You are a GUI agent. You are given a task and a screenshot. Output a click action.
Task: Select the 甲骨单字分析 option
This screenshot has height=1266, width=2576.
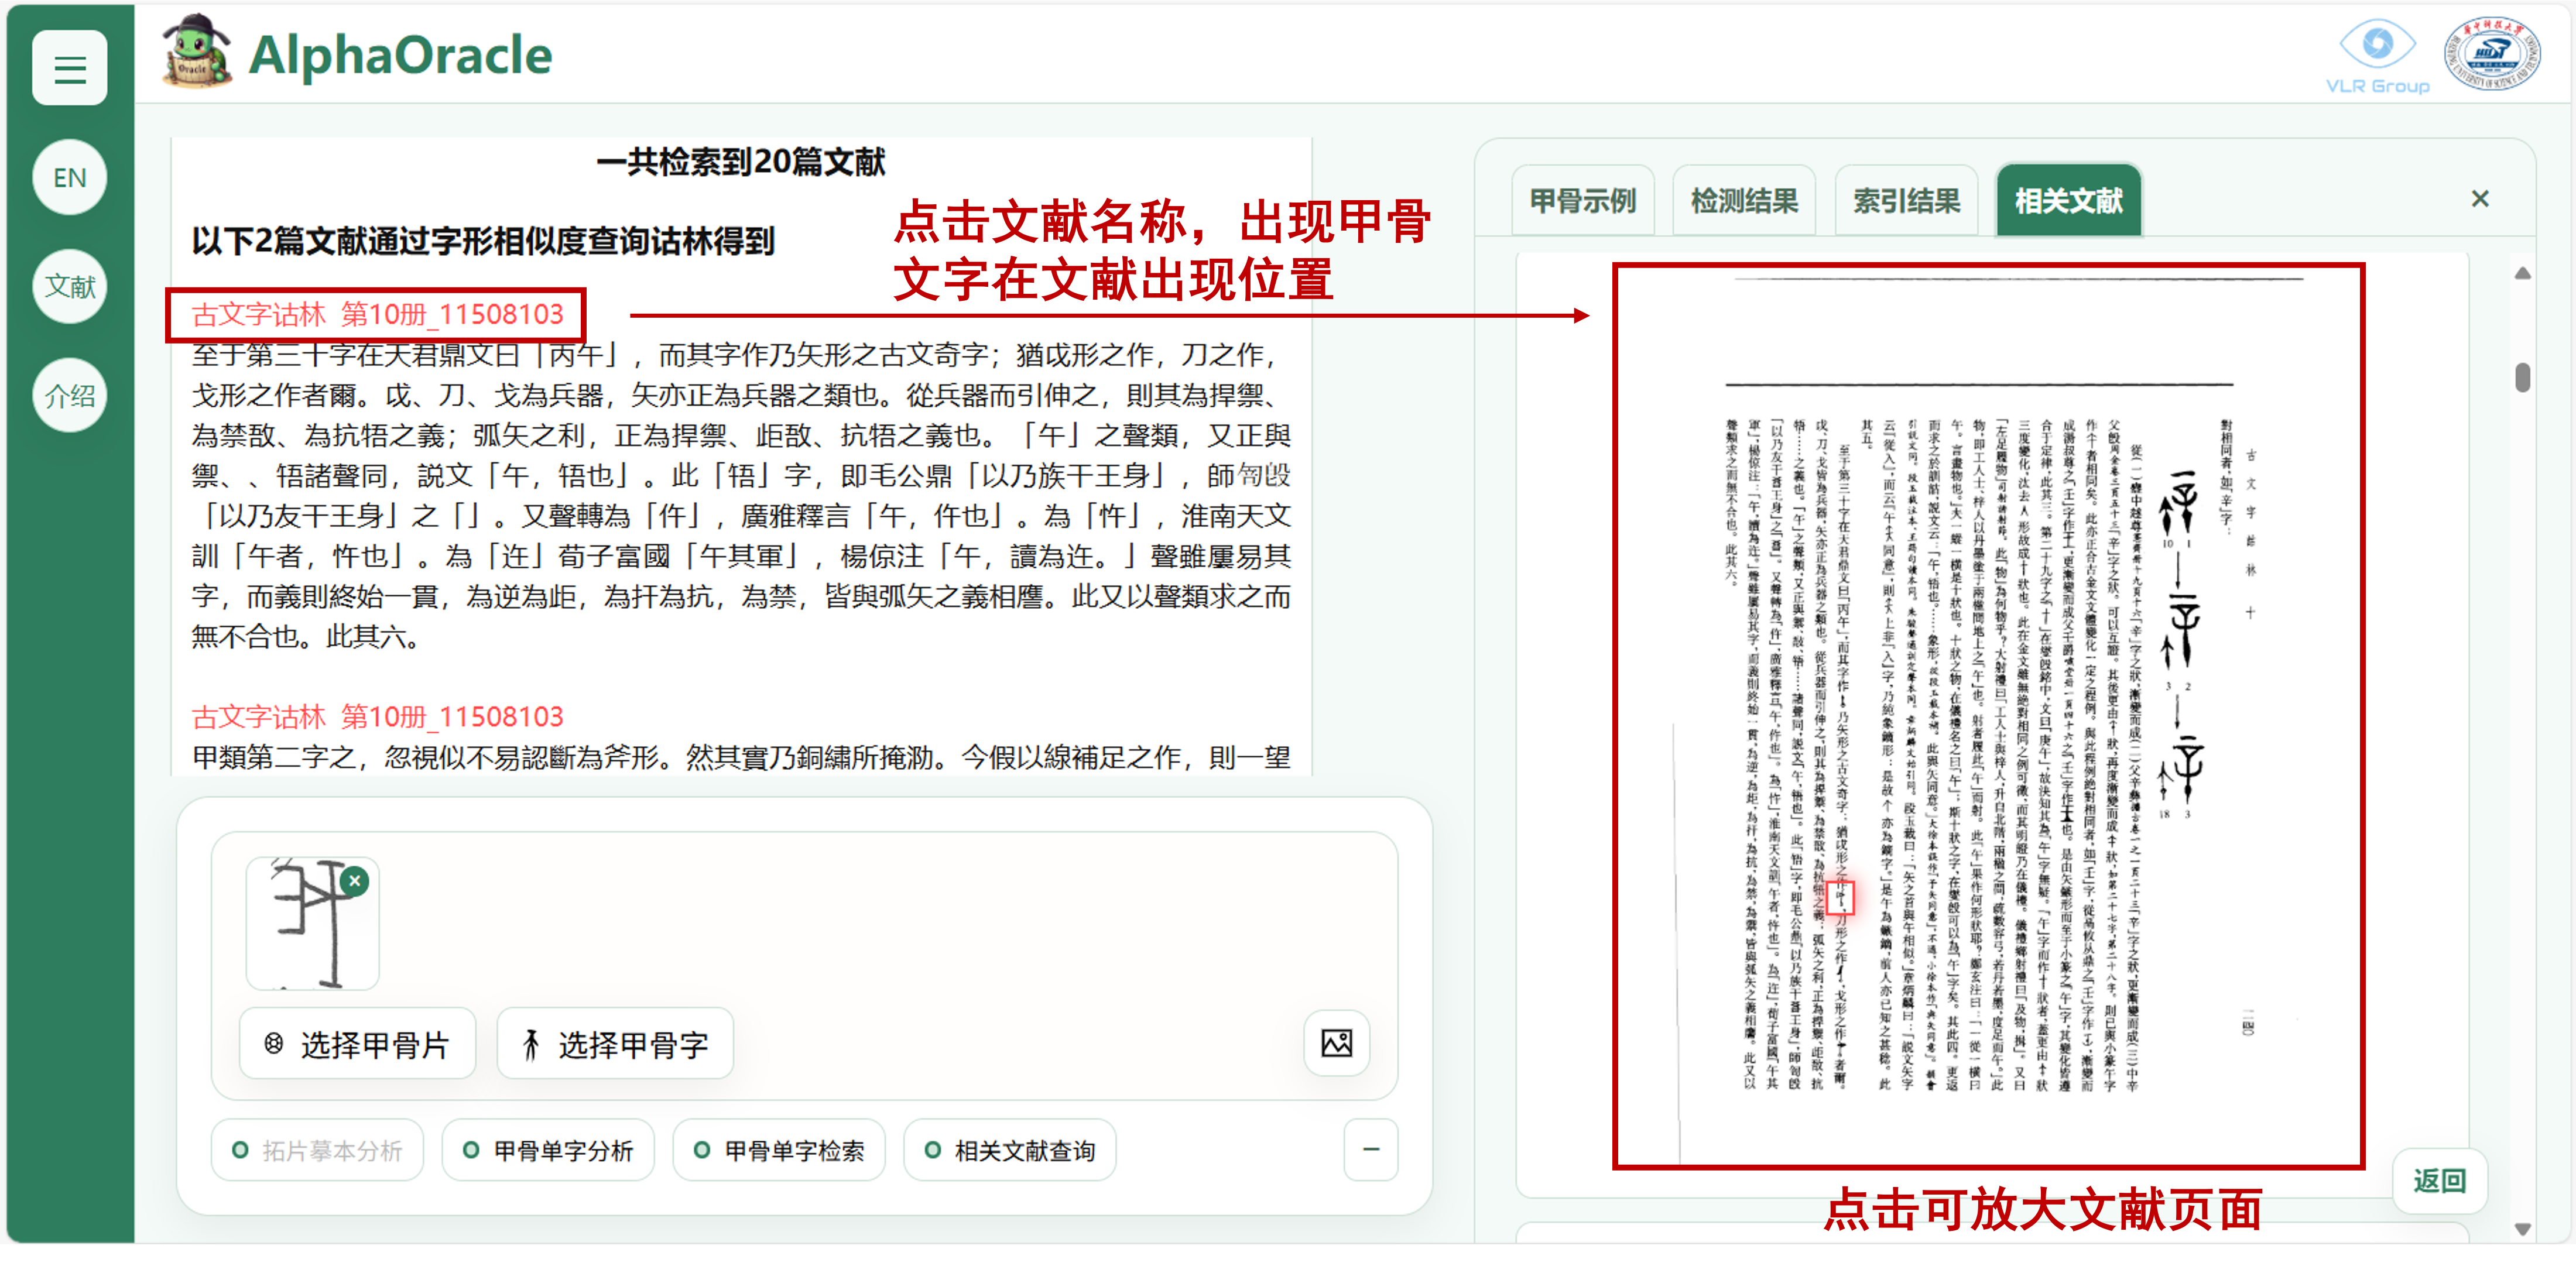coord(549,1150)
